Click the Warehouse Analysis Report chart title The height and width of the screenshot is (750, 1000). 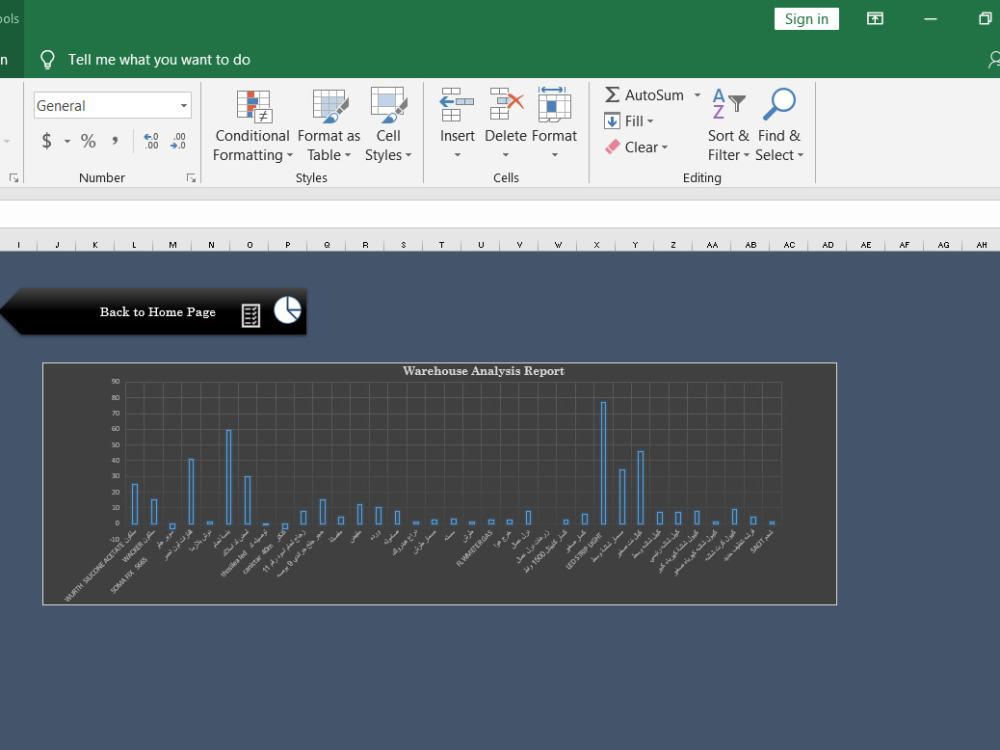[x=483, y=371]
